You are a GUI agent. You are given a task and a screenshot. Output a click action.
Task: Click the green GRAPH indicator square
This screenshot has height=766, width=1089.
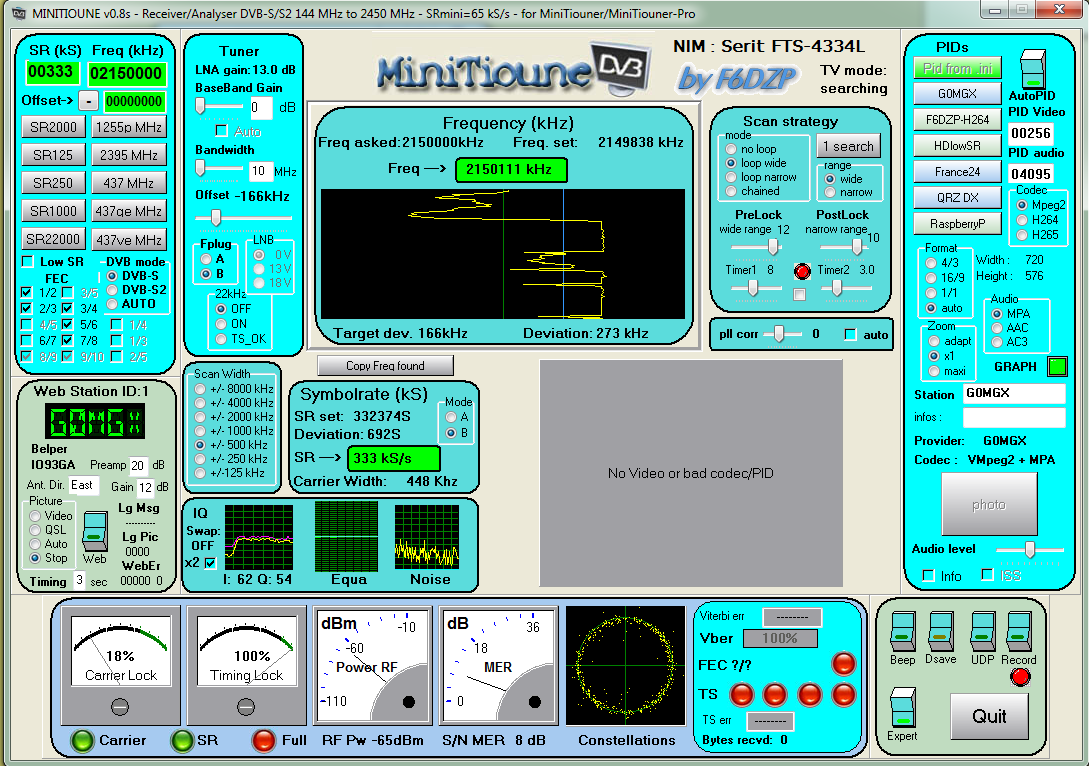tap(1057, 366)
